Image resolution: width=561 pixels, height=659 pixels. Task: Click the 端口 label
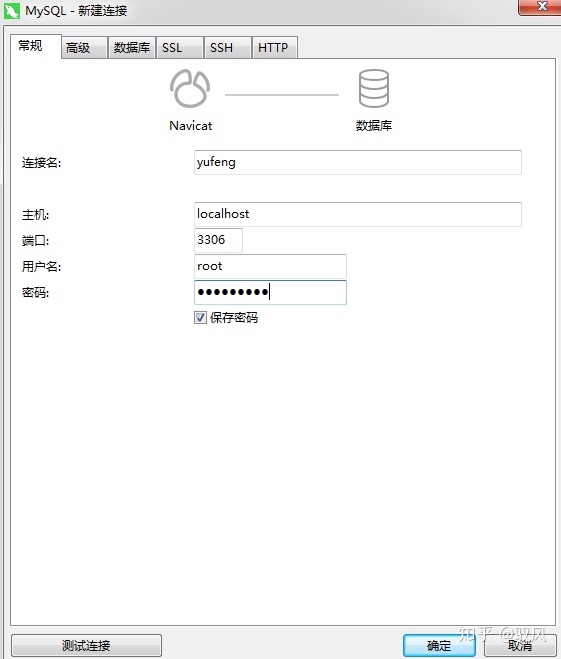35,241
